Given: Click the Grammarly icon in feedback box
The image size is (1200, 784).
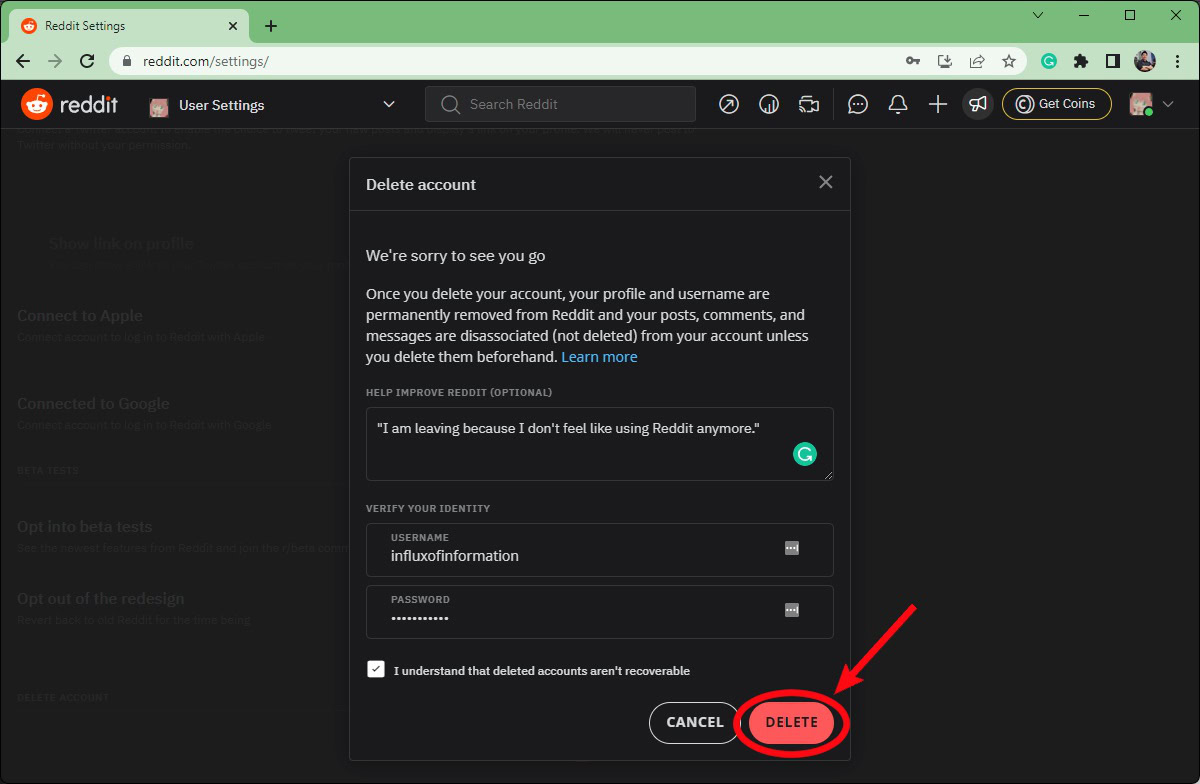Looking at the screenshot, I should tap(805, 455).
